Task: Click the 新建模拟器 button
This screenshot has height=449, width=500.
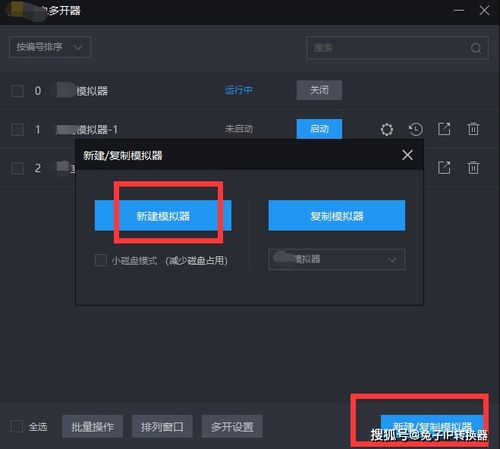Action: click(x=163, y=216)
